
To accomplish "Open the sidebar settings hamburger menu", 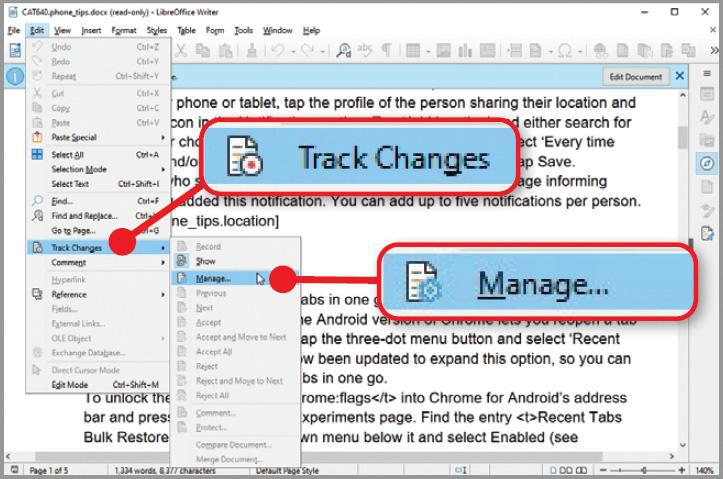I will click(707, 73).
